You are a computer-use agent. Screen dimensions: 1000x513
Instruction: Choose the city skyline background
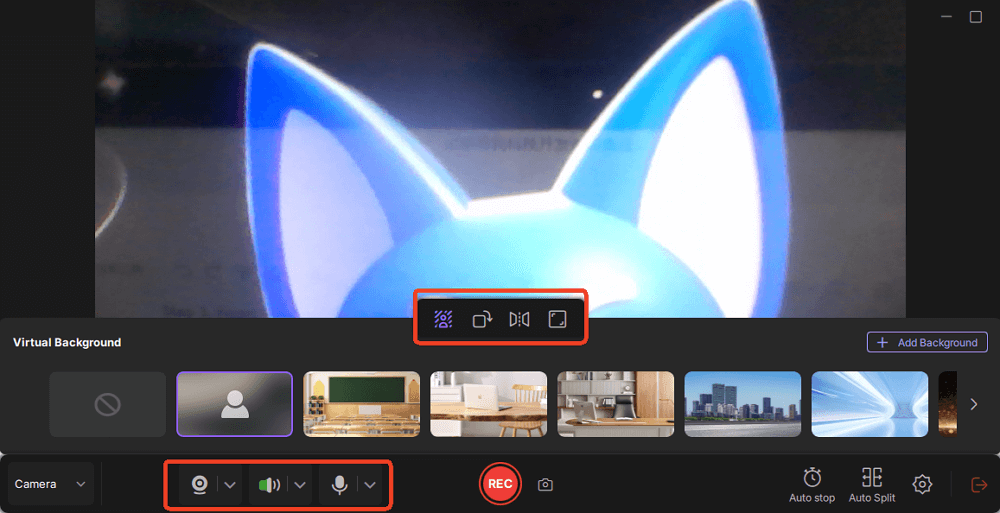coord(742,405)
